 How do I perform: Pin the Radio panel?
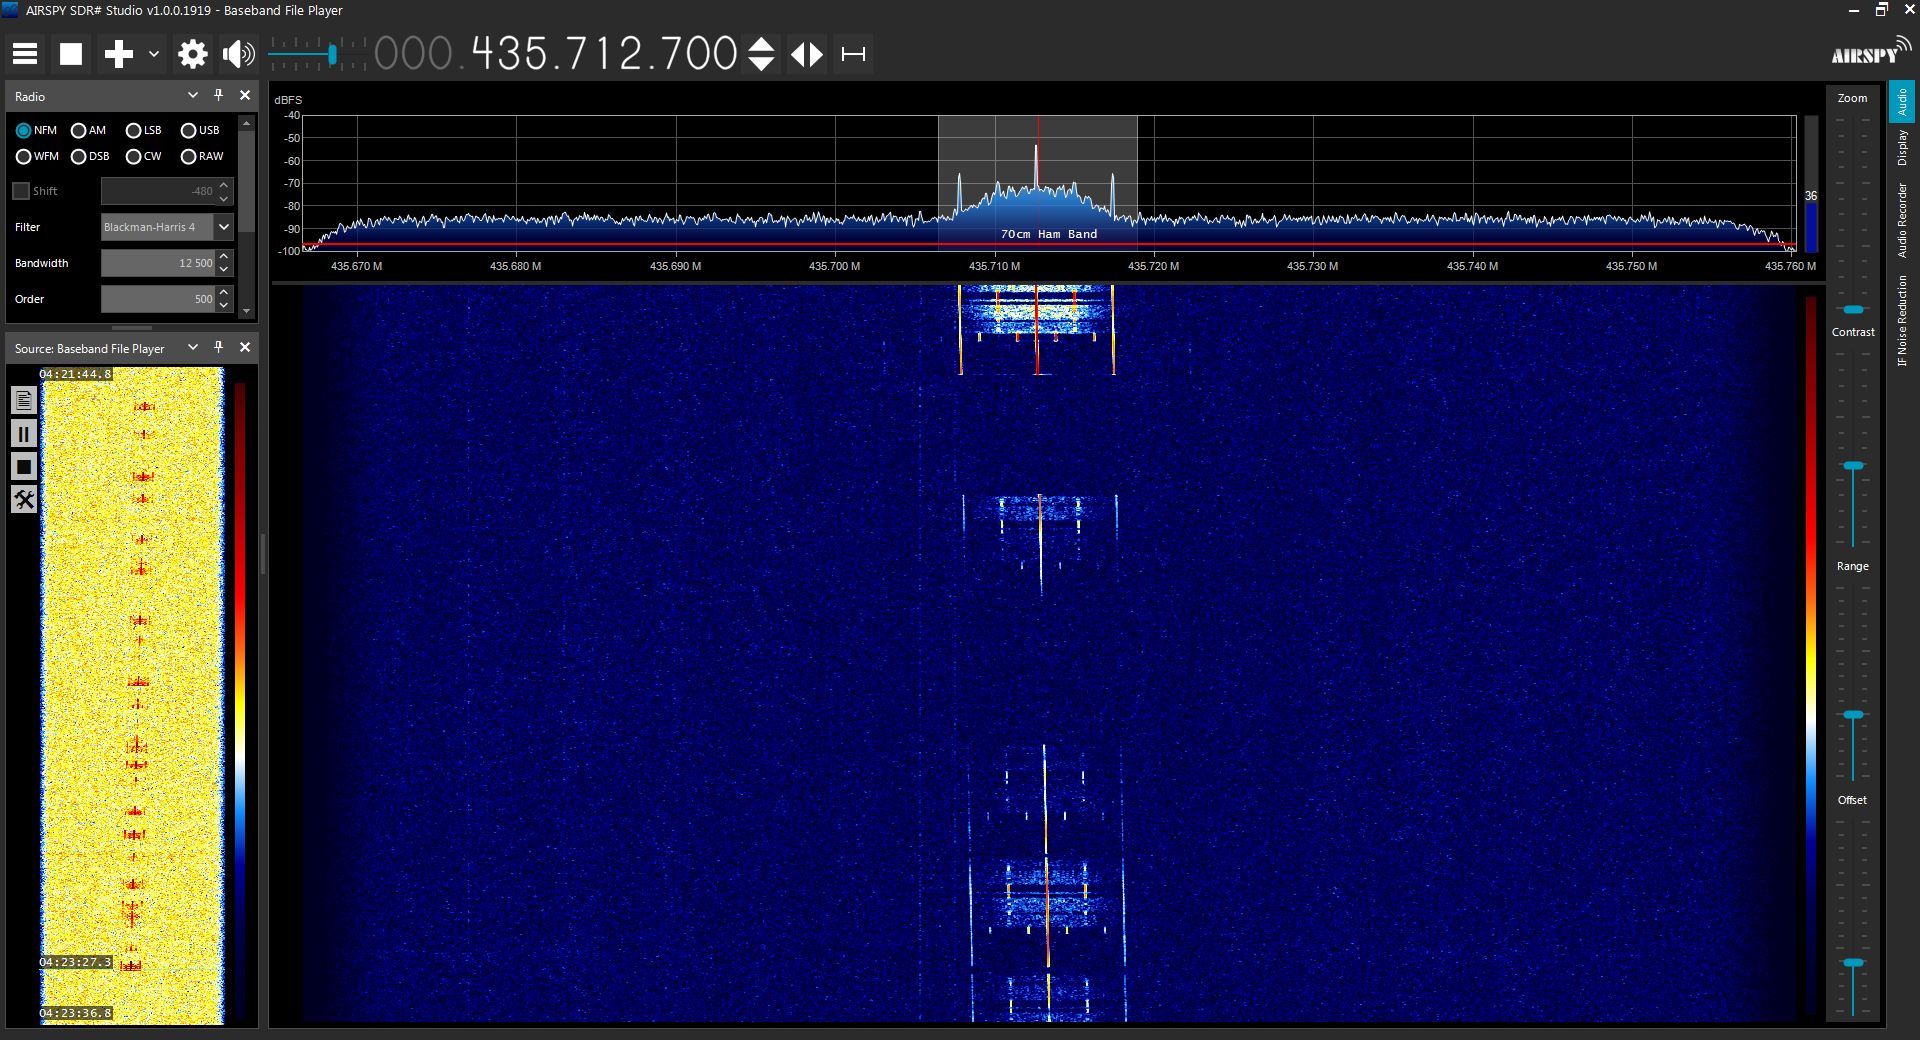219,95
